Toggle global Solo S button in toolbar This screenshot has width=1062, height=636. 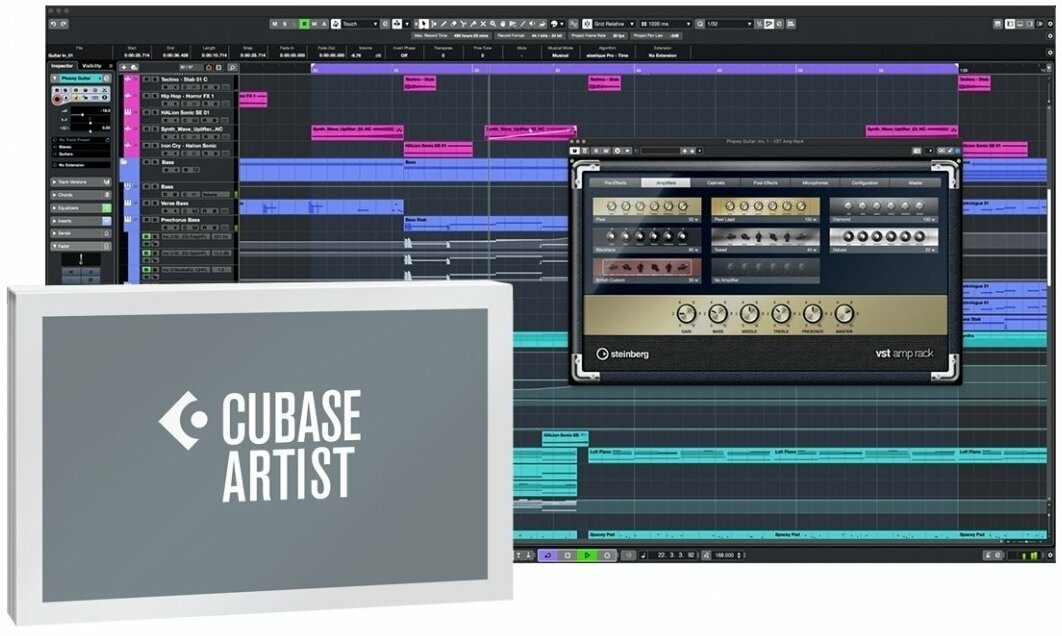coord(284,24)
